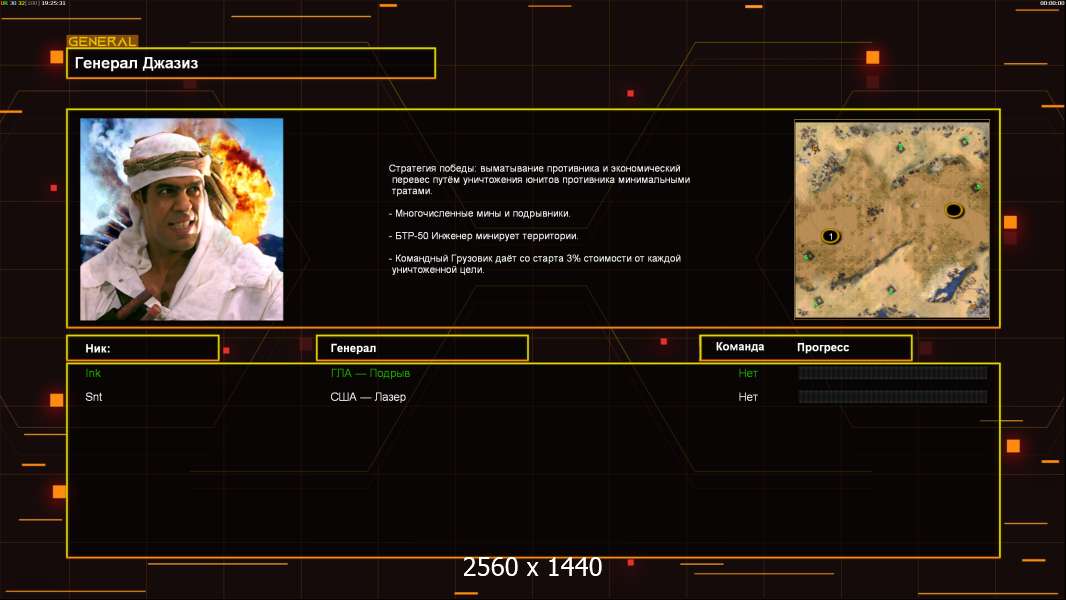Click team value 'Нет' for Snt
Screen dimensions: 1066x600
point(748,397)
